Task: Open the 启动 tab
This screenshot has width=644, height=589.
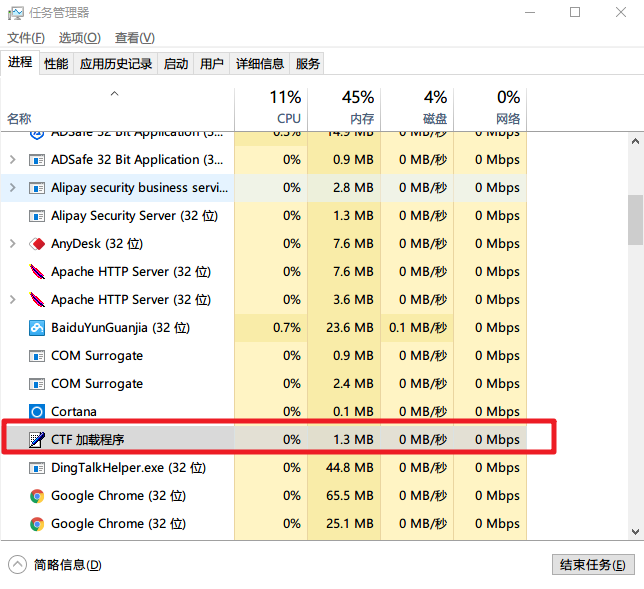Action: click(176, 64)
